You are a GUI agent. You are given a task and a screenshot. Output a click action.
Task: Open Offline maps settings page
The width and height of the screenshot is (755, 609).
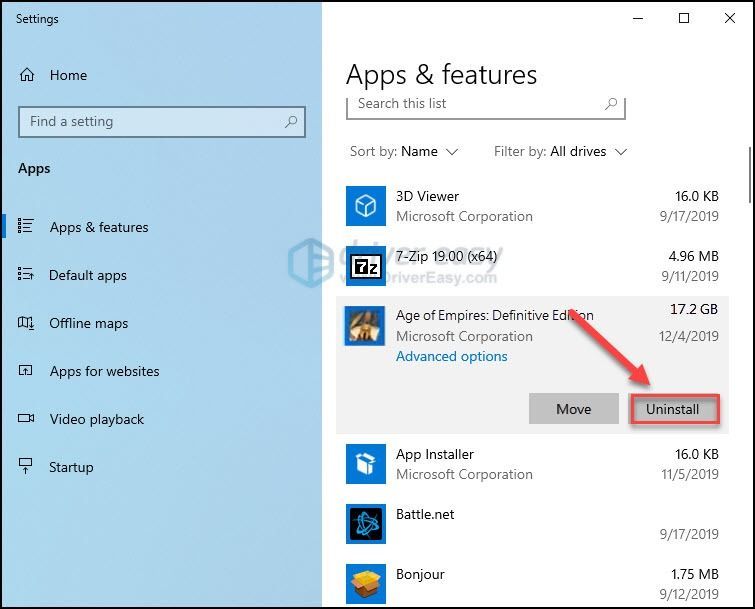[89, 324]
